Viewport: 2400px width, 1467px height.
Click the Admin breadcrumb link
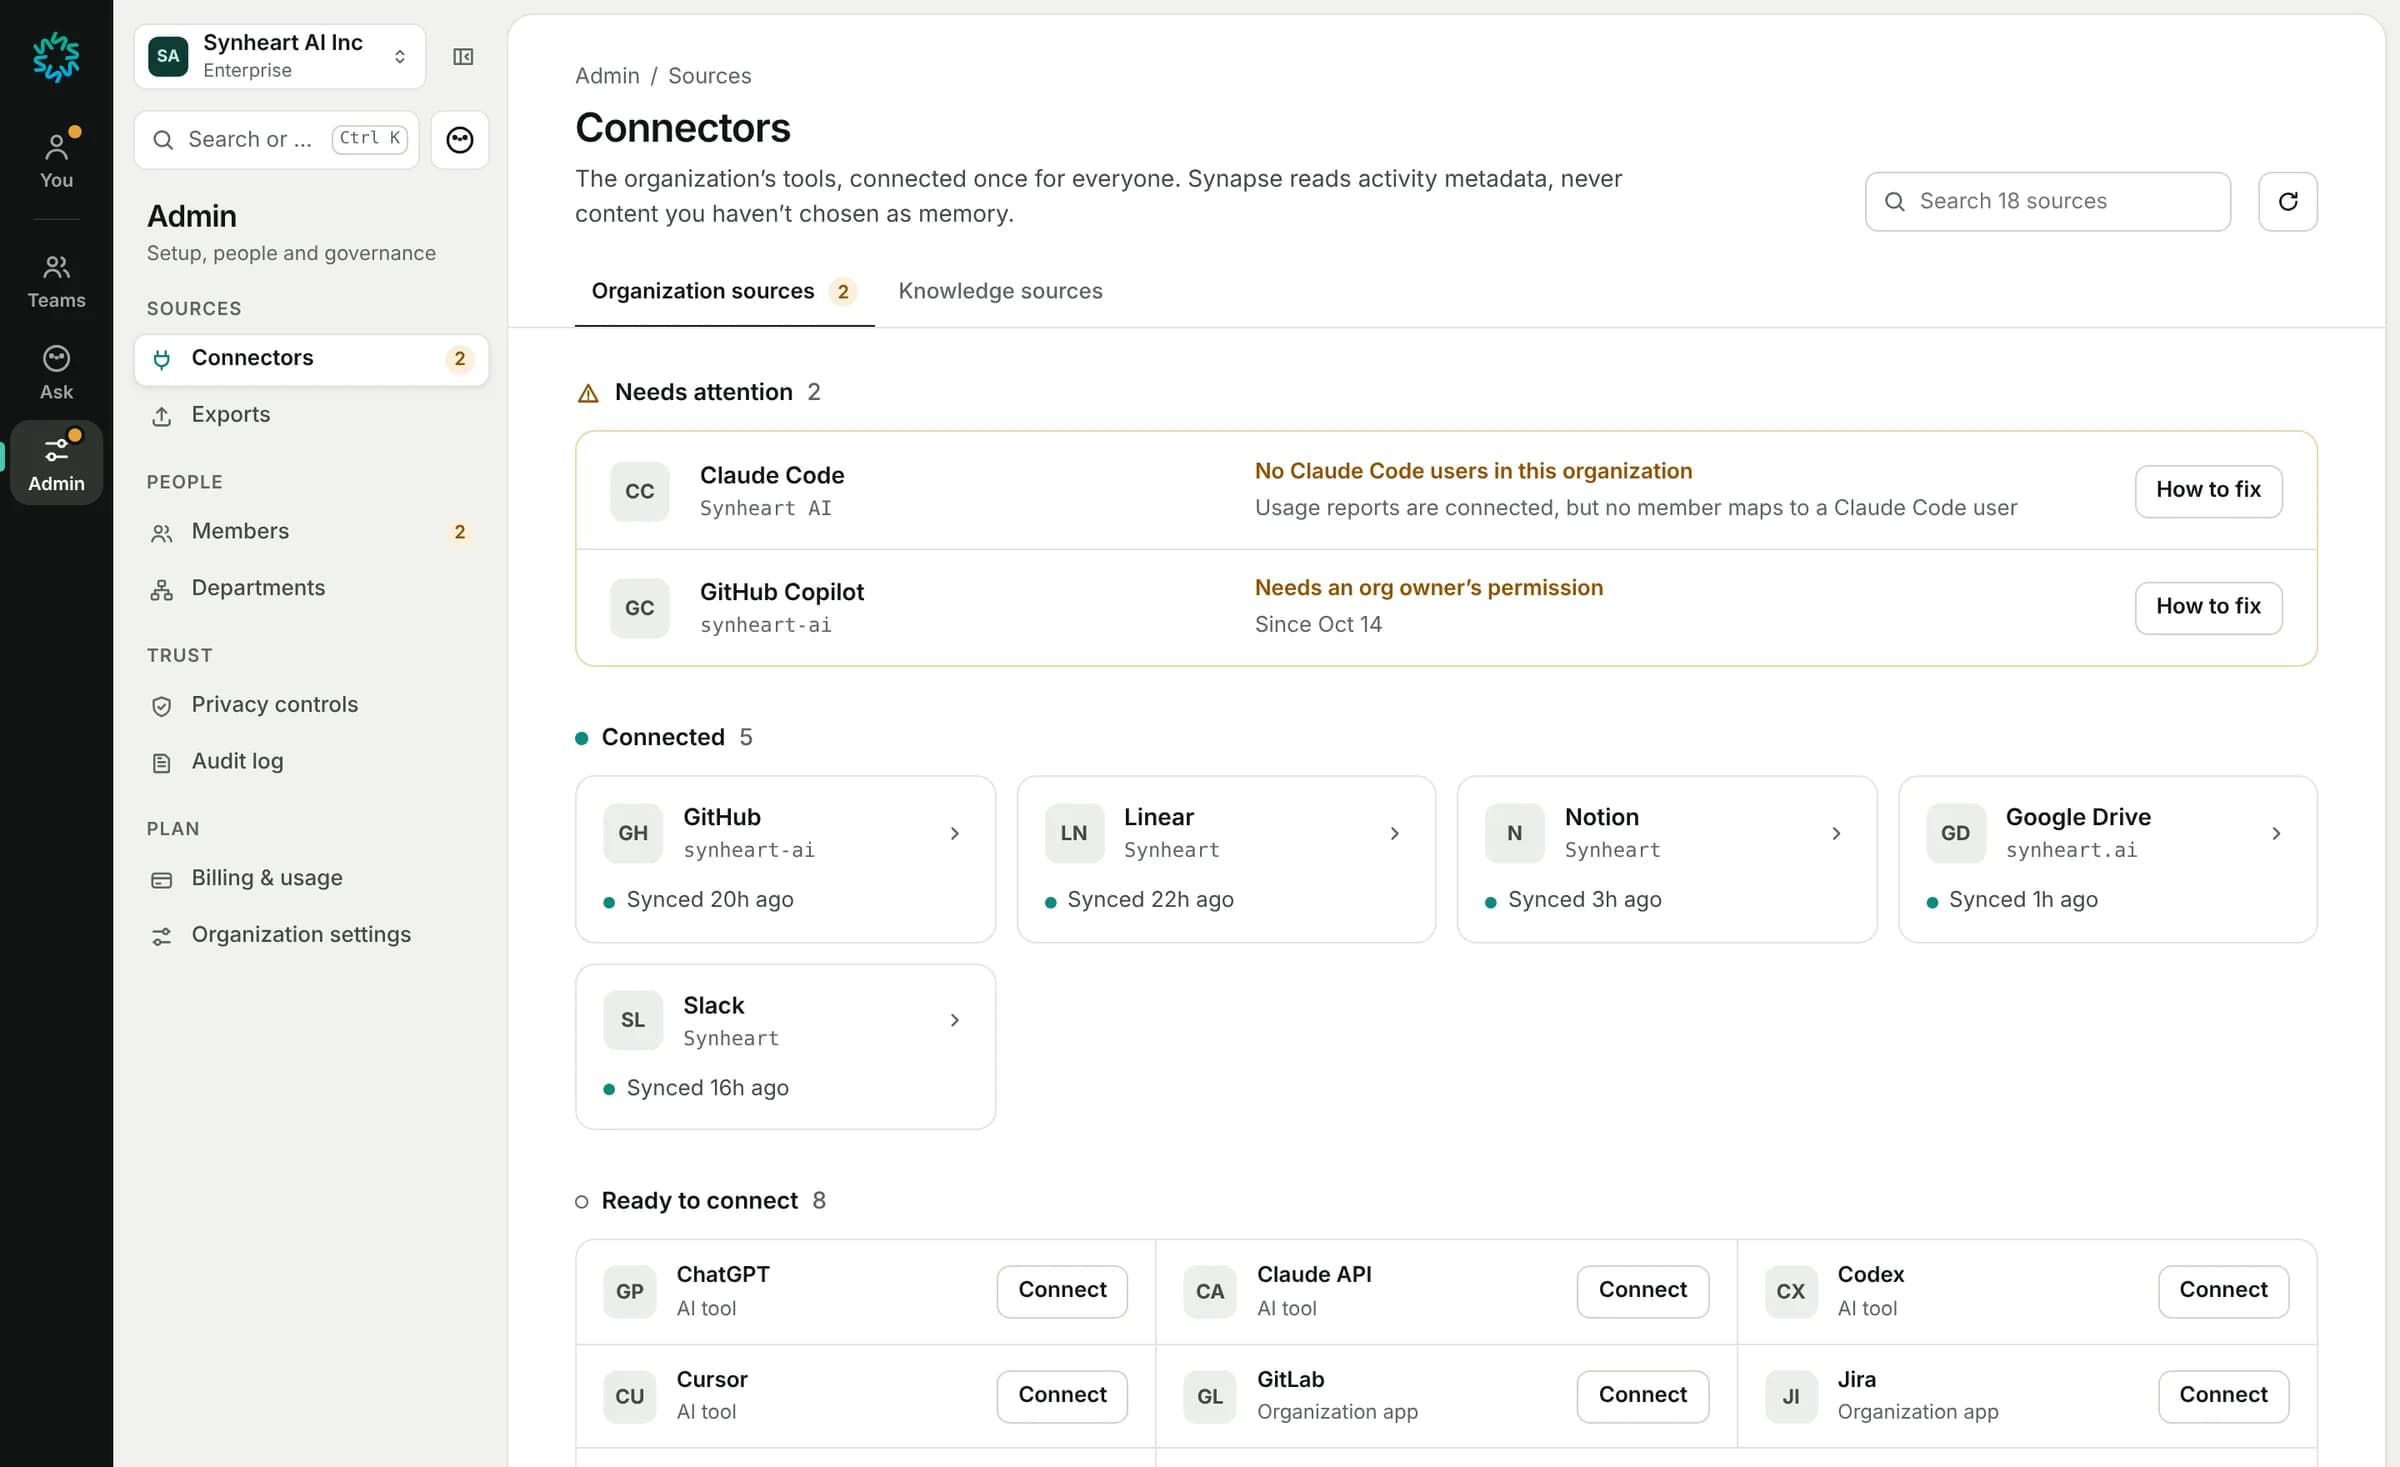coord(607,76)
